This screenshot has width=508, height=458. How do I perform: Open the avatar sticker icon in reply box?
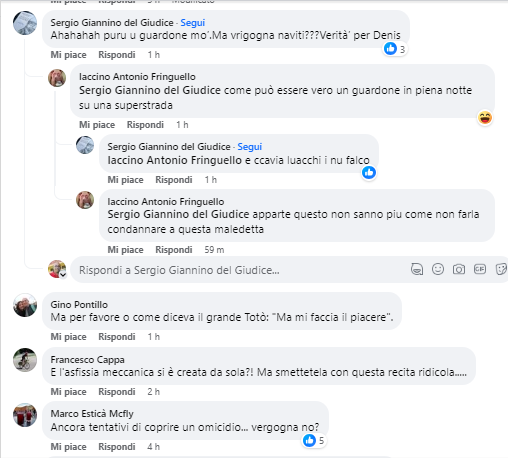(x=417, y=269)
